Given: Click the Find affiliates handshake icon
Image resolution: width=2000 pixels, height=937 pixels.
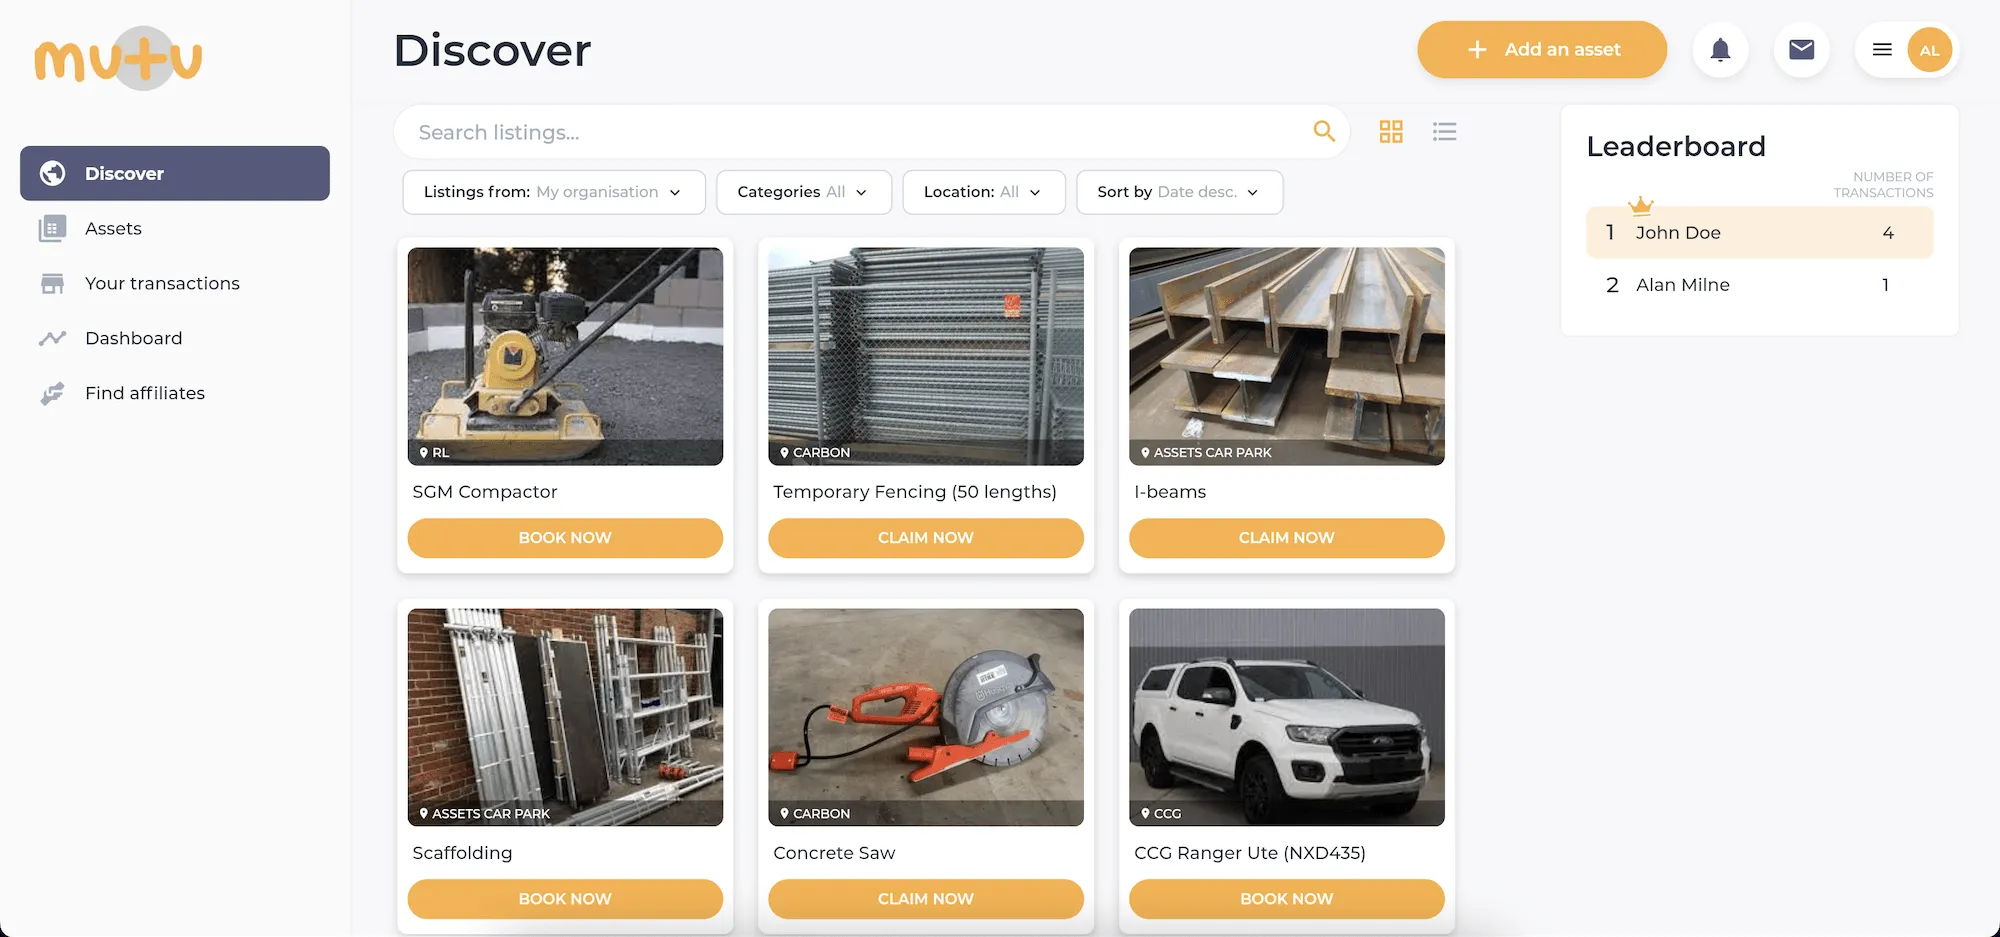Looking at the screenshot, I should pos(52,394).
